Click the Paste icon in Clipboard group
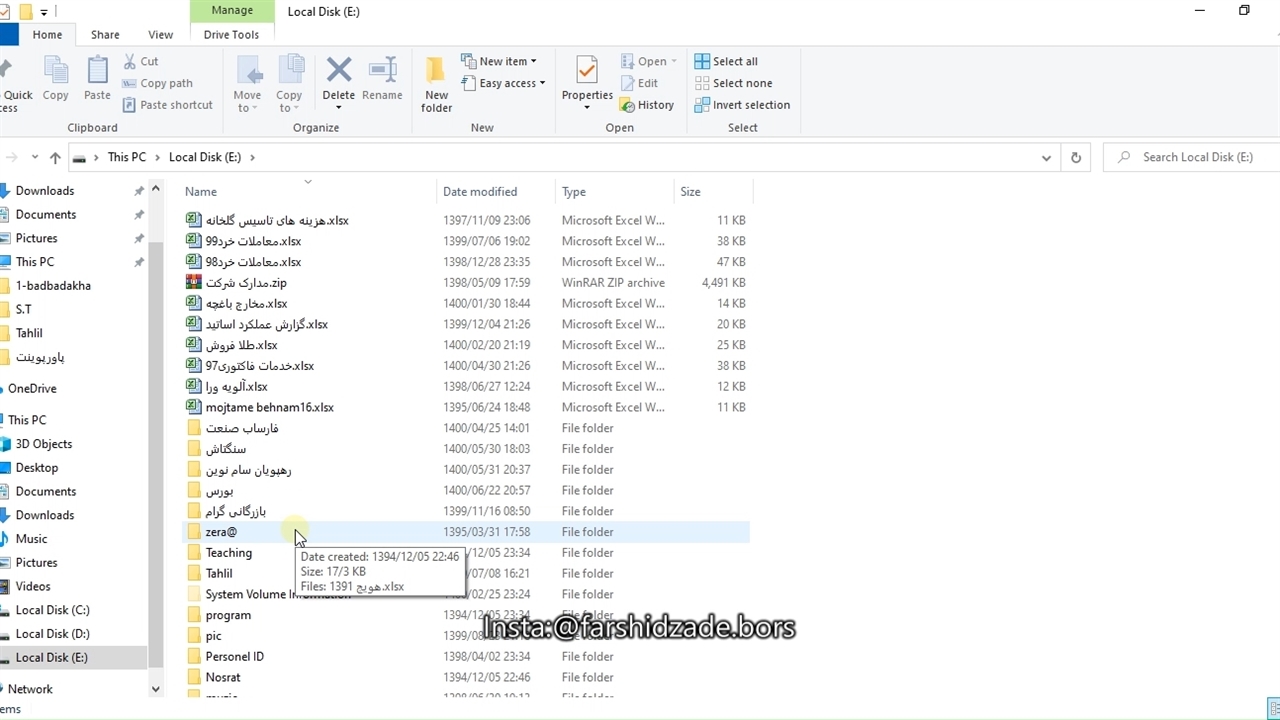 click(x=97, y=80)
